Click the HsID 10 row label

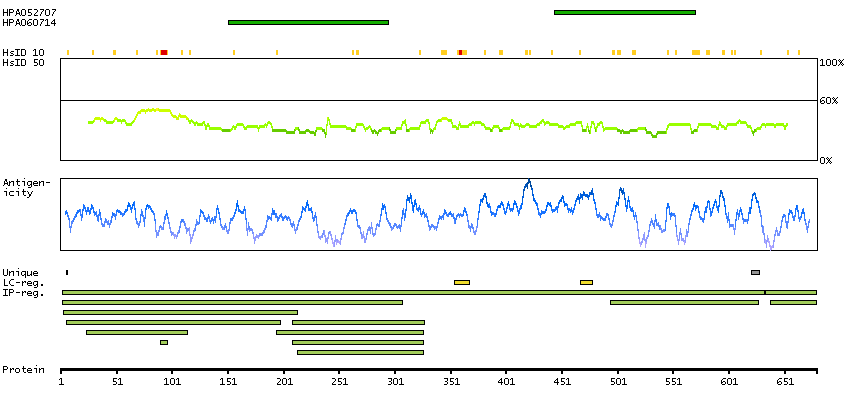(x=23, y=52)
